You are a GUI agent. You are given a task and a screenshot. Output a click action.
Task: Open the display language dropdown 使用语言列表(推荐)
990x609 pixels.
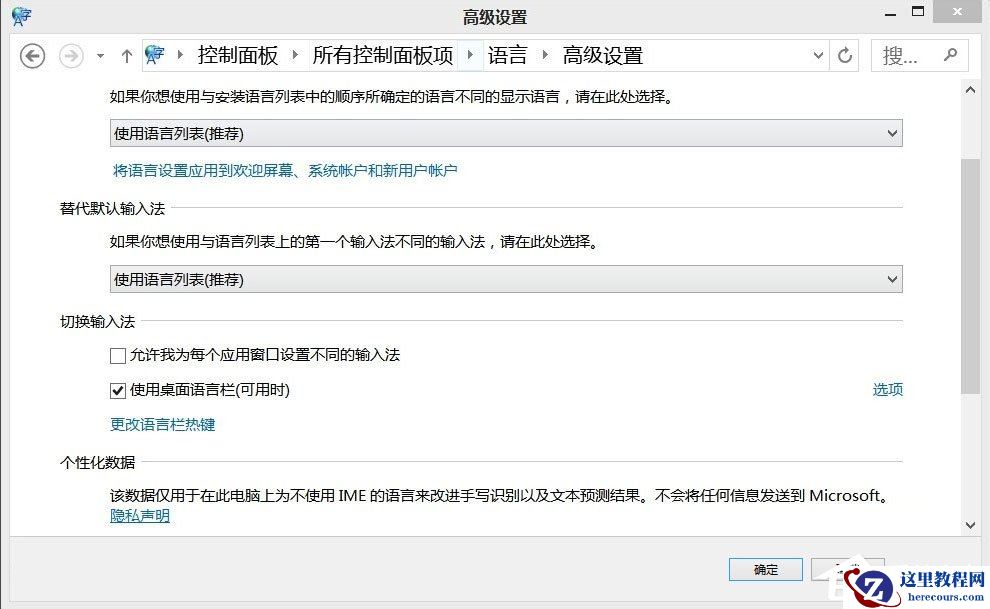[891, 132]
